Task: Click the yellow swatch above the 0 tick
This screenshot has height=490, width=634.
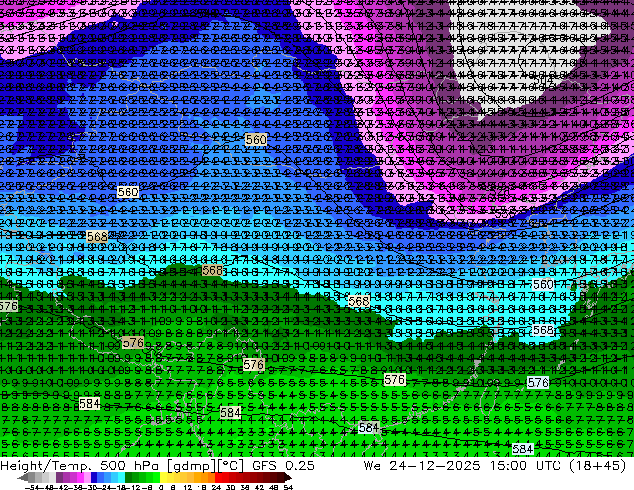Action: pos(163,477)
